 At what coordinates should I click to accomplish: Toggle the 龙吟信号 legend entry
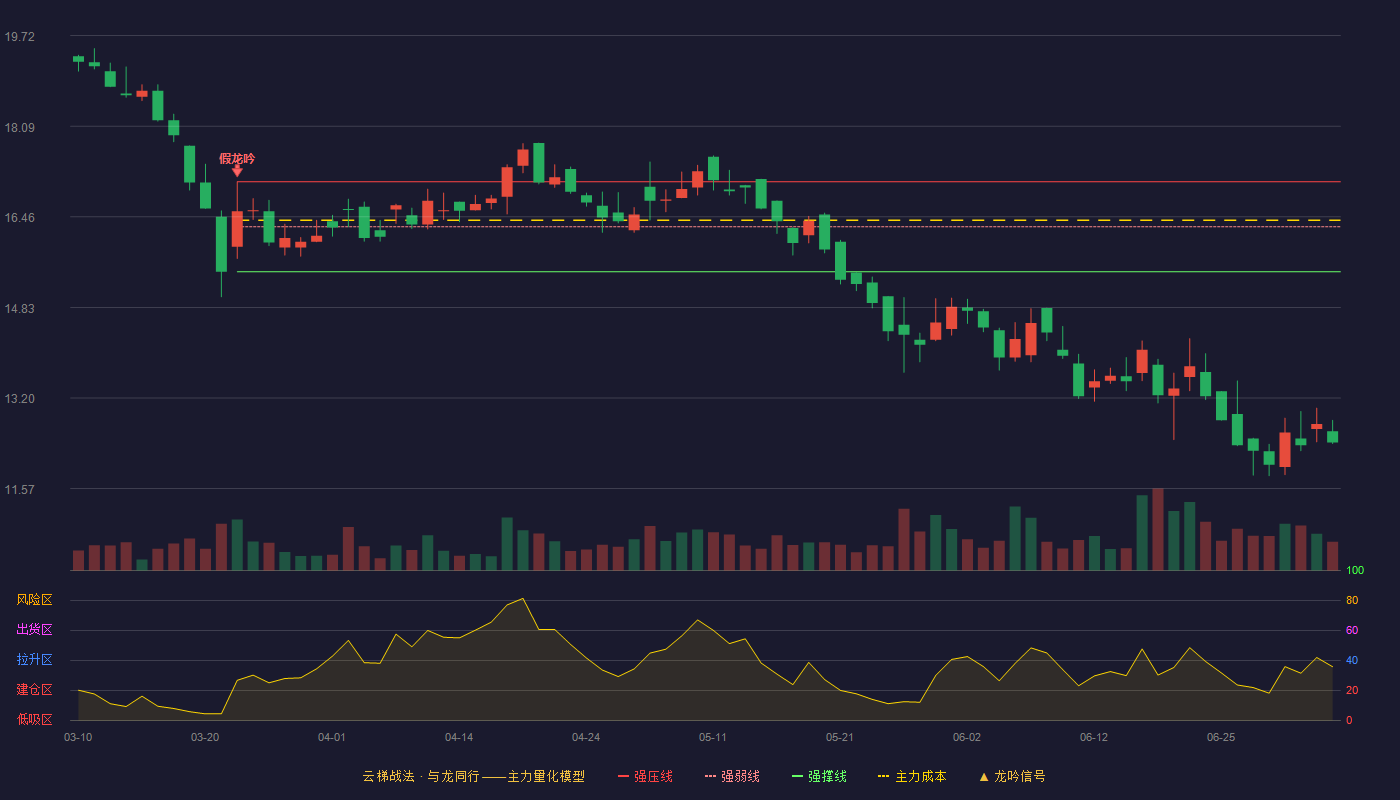pyautogui.click(x=1012, y=776)
